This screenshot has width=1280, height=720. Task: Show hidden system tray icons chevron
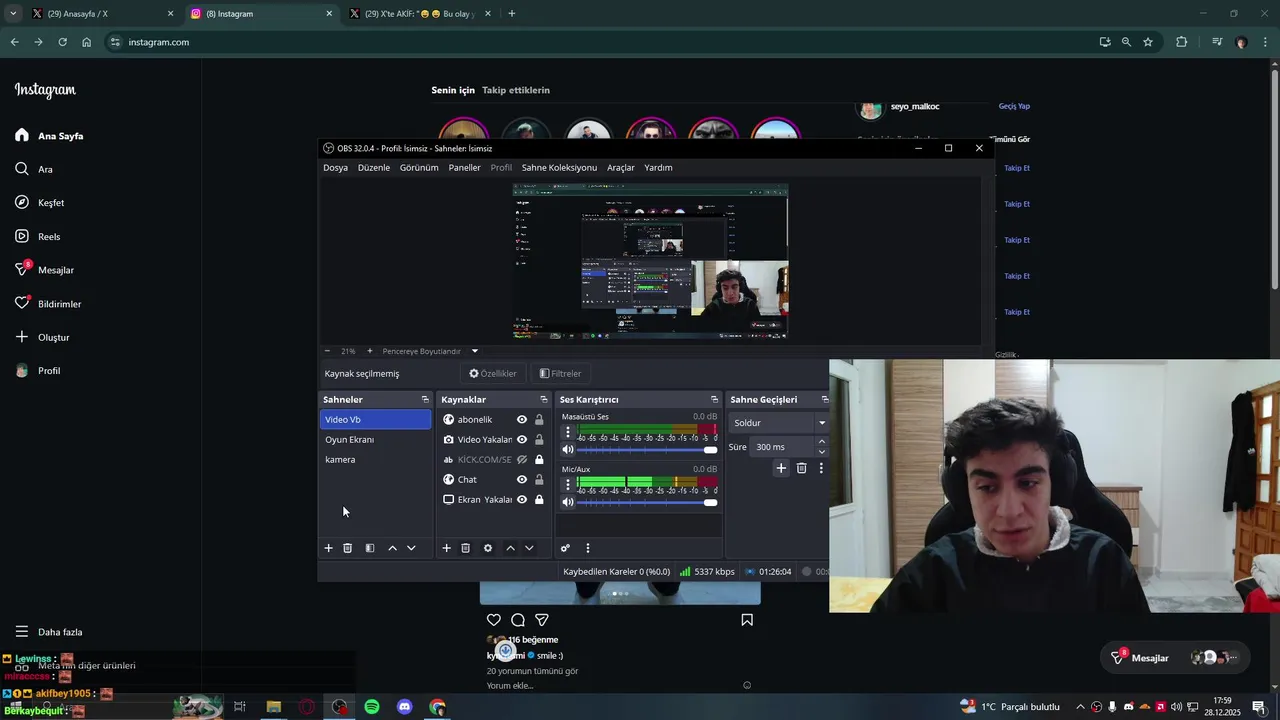click(1080, 707)
